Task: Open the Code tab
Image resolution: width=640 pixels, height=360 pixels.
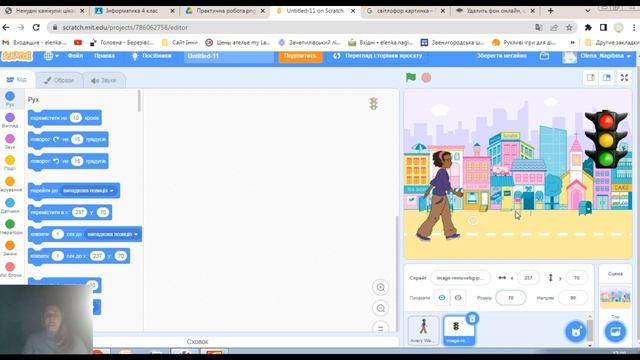Action: coord(17,80)
